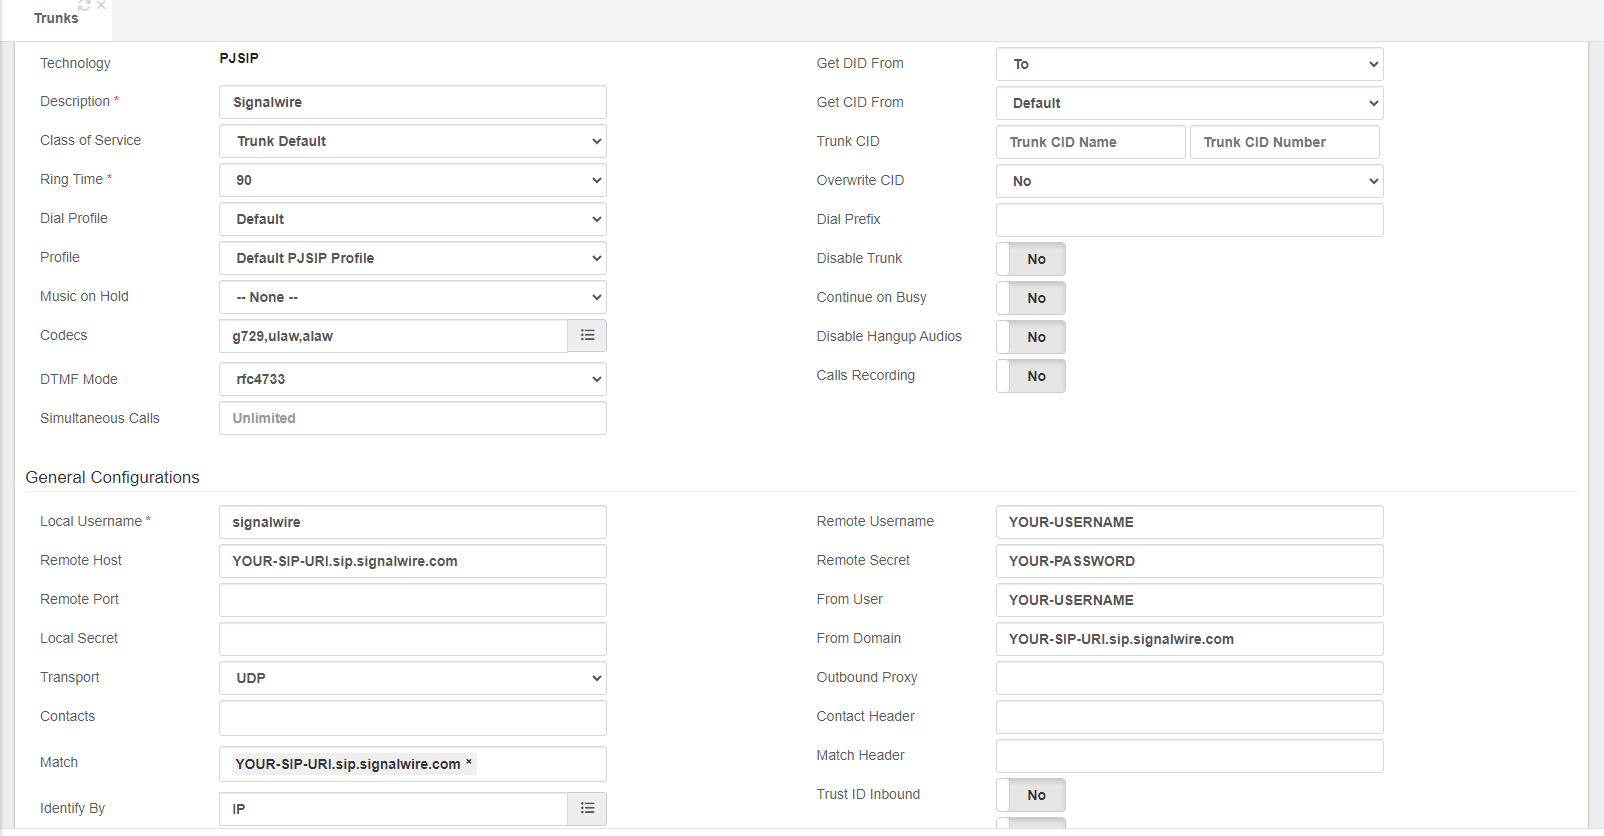Click the Remote Host field
1604x836 pixels.
coord(413,561)
